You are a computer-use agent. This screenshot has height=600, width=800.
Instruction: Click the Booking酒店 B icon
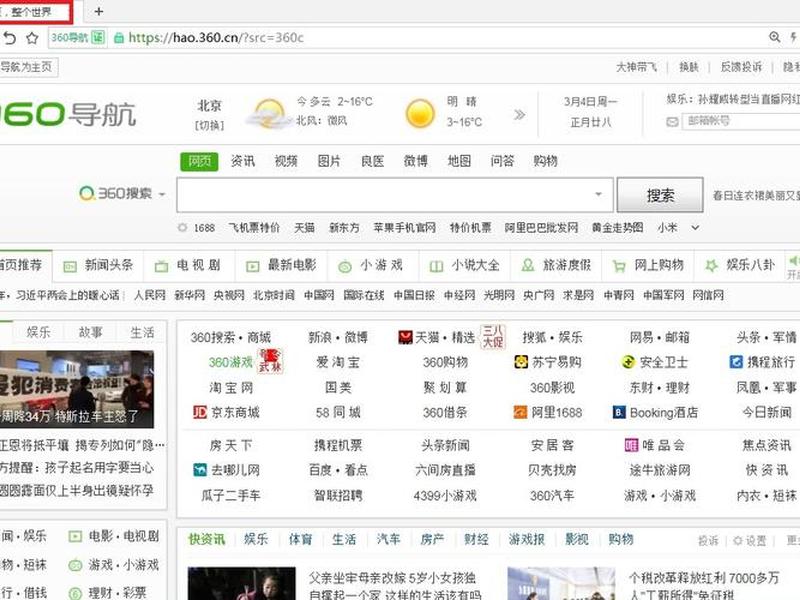619,412
